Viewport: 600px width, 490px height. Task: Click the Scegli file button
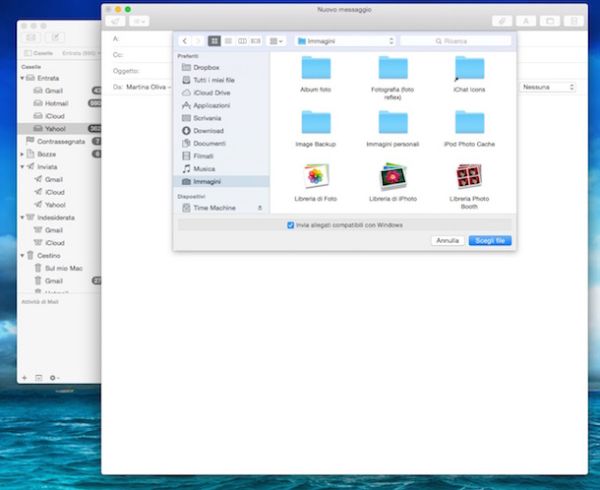click(490, 241)
